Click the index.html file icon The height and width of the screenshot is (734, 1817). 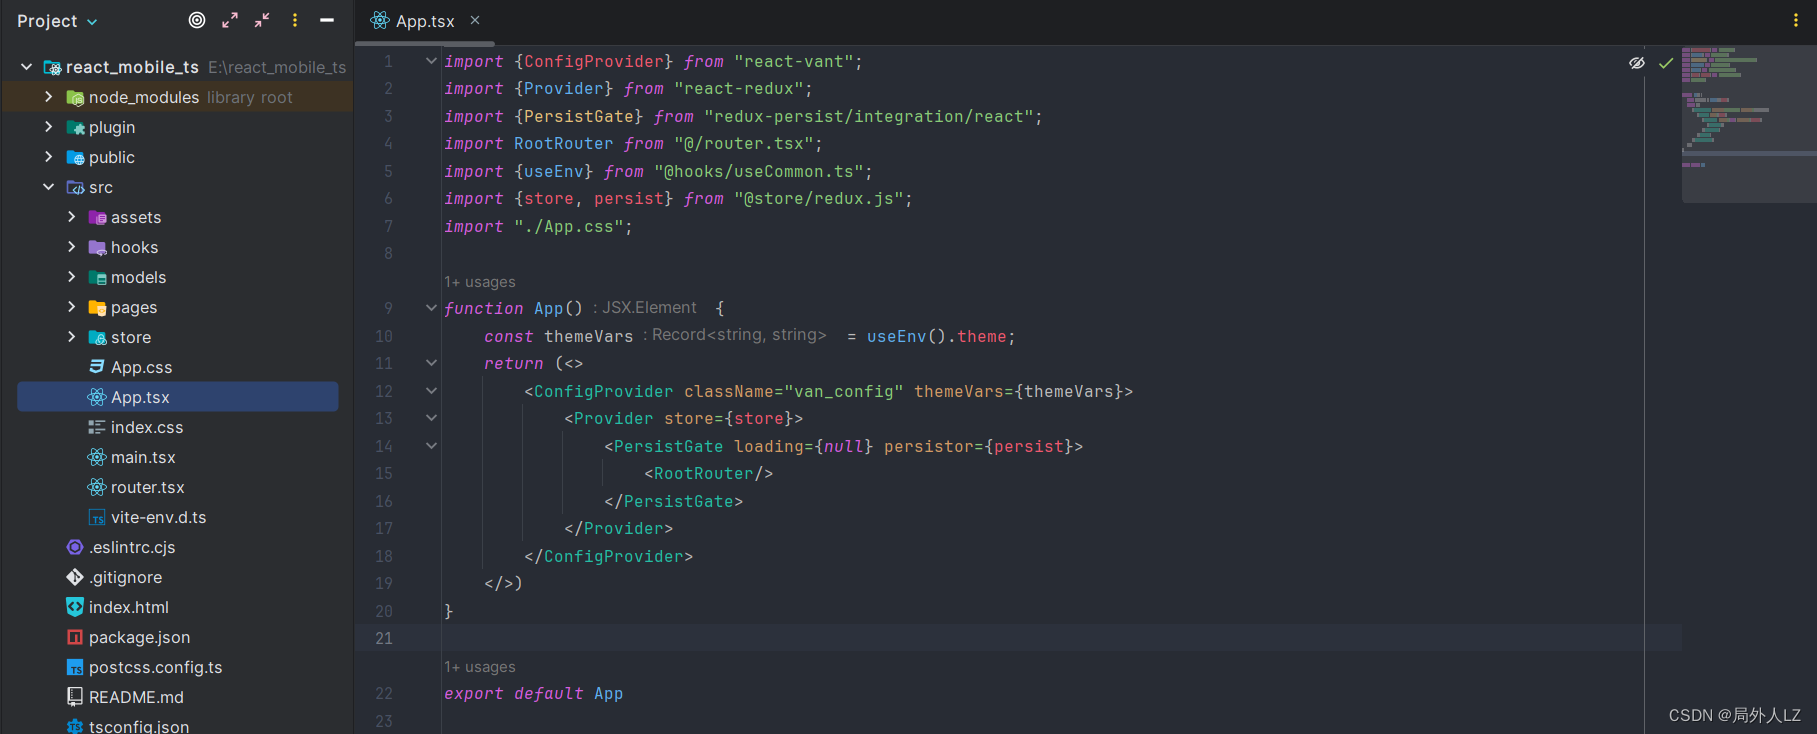click(x=75, y=607)
